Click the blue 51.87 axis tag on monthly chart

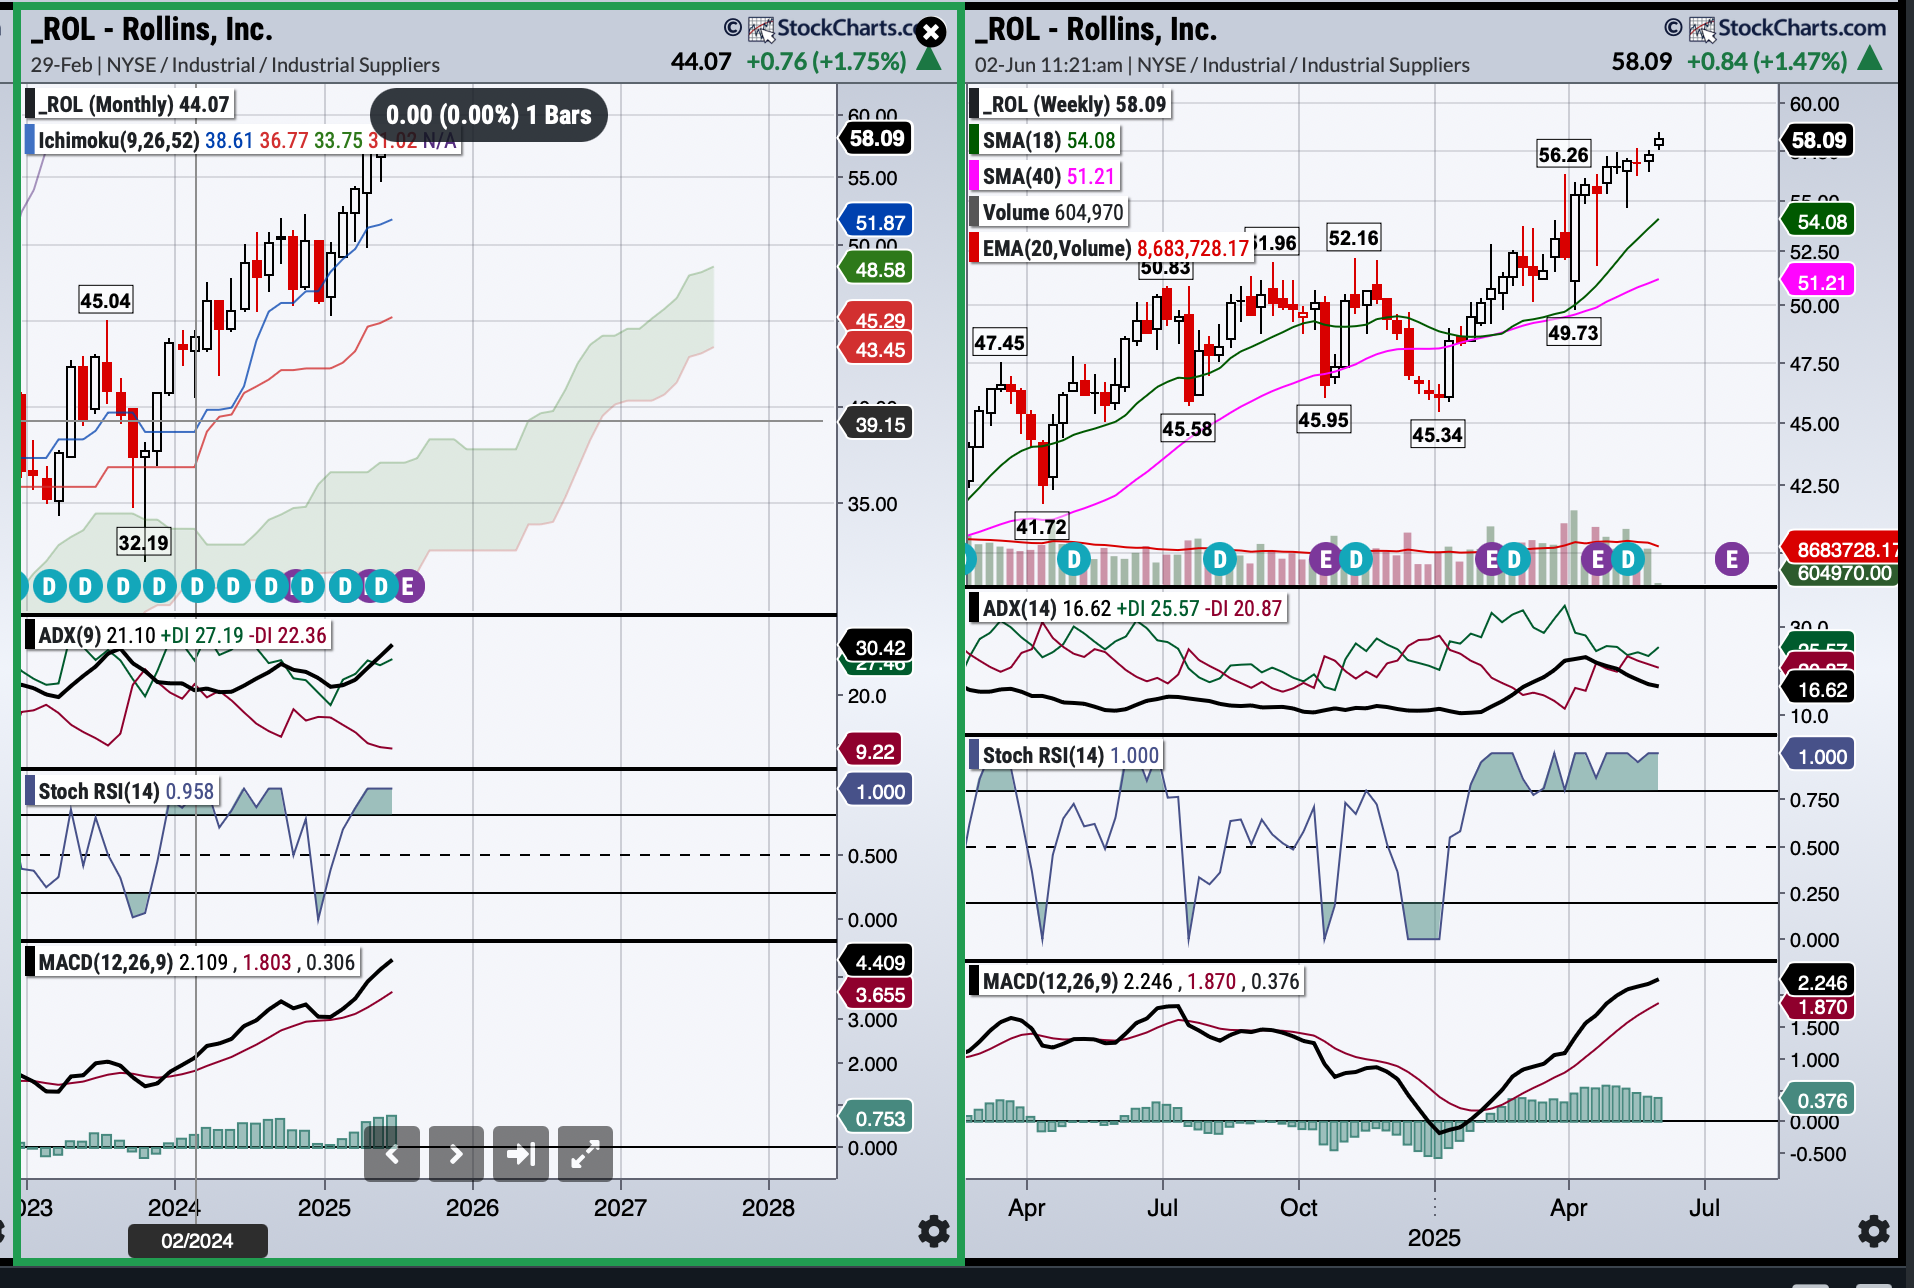pos(877,222)
